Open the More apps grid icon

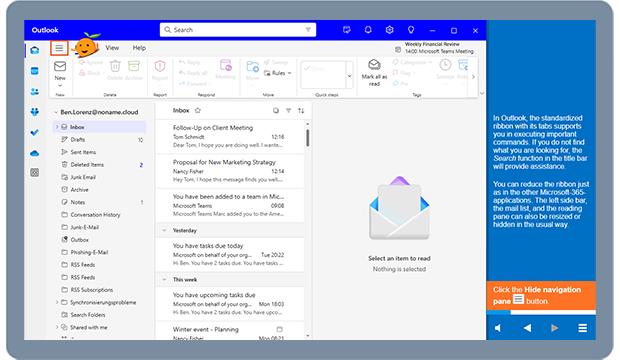click(35, 172)
